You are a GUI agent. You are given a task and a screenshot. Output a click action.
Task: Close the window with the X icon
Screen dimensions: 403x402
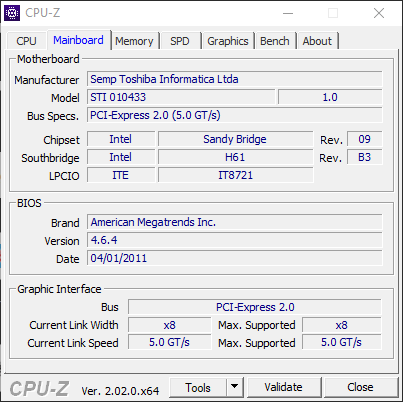pos(379,13)
